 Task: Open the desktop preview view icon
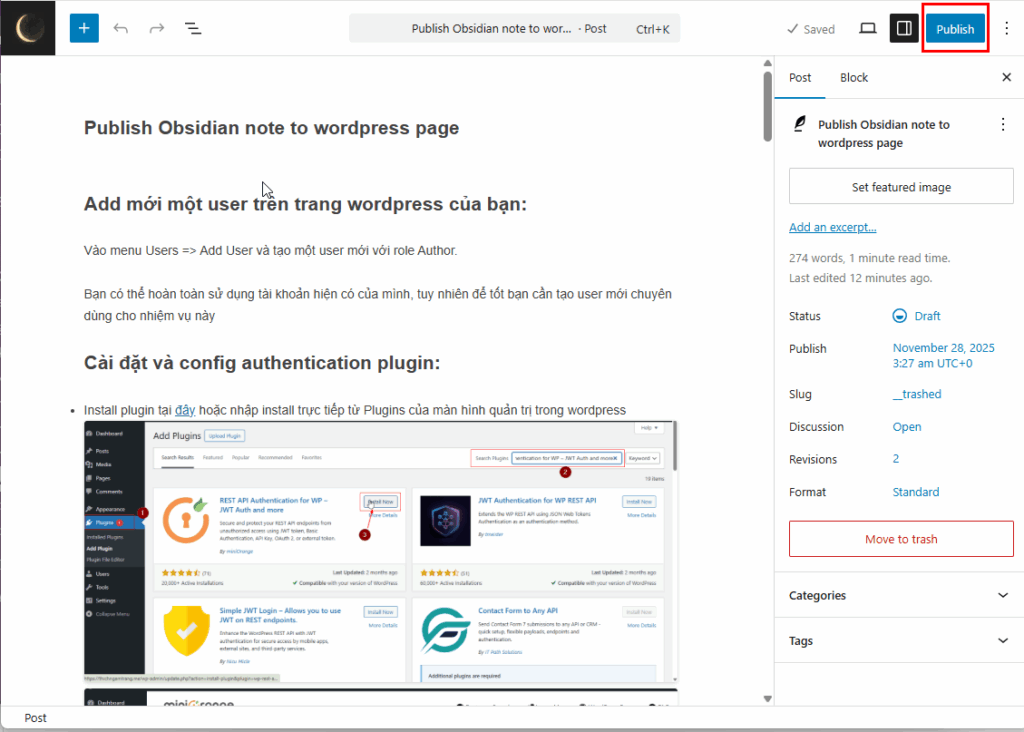coord(868,28)
